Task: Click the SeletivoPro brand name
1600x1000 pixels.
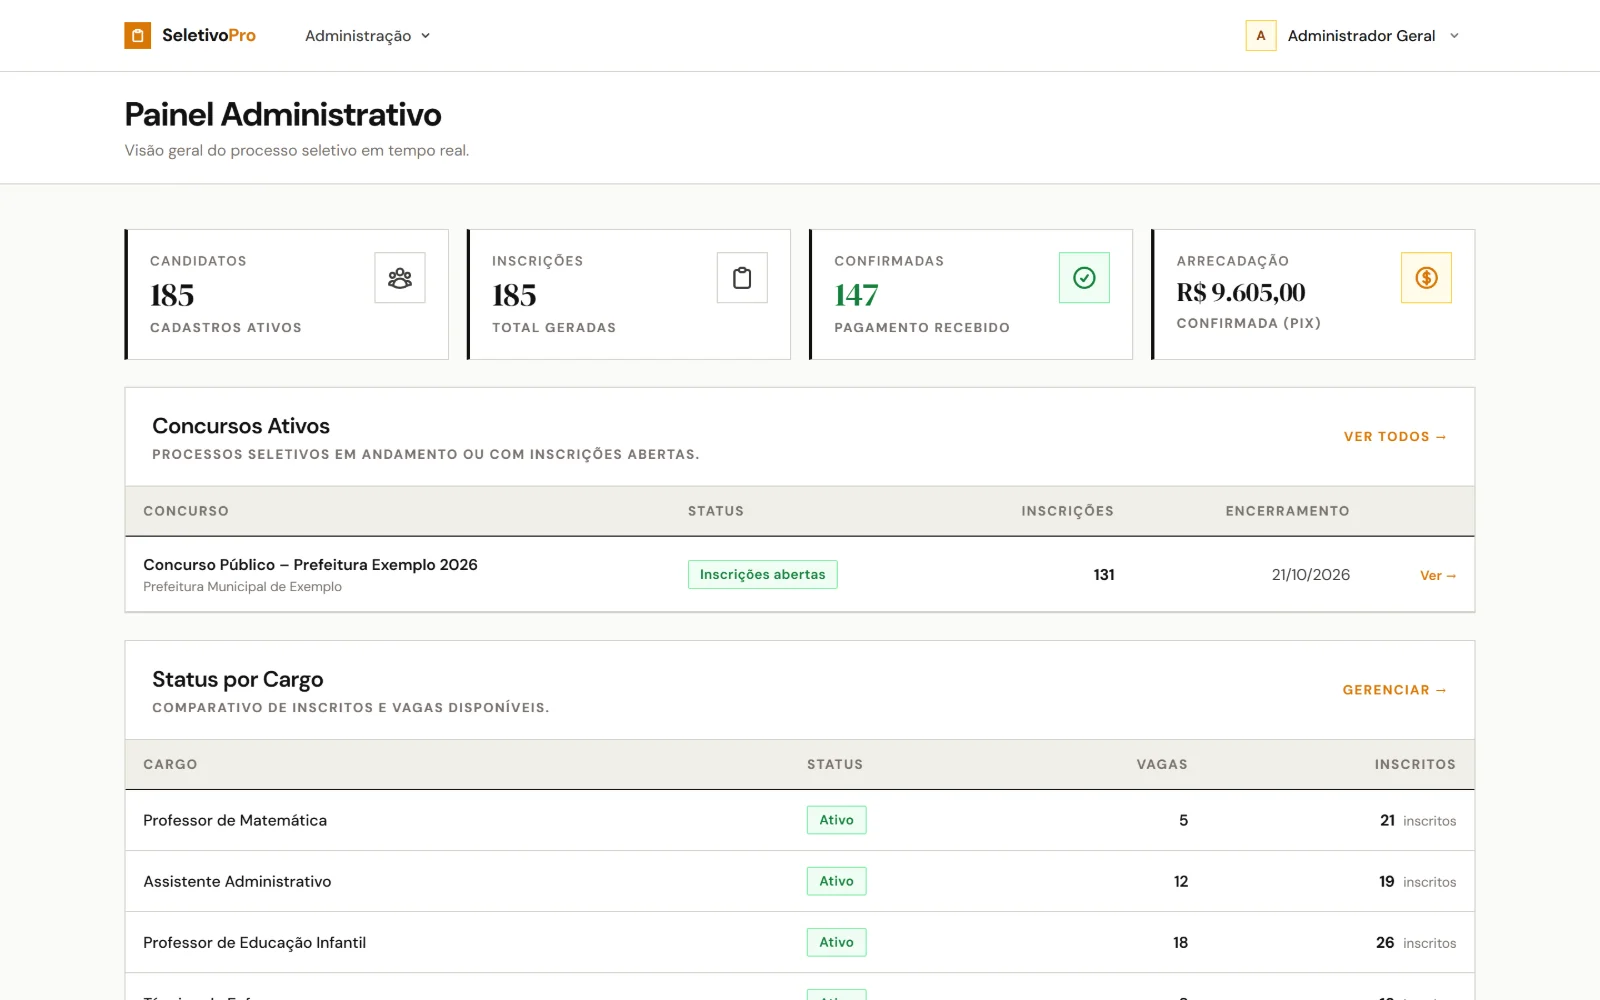Action: (209, 35)
